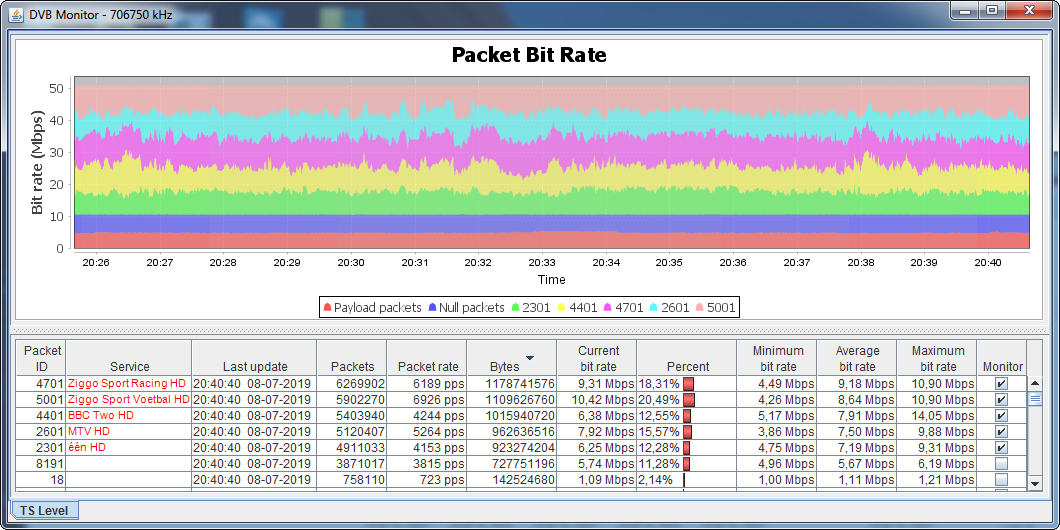Click the Java icon in the title bar
This screenshot has height=530, width=1060.
[x=15, y=11]
